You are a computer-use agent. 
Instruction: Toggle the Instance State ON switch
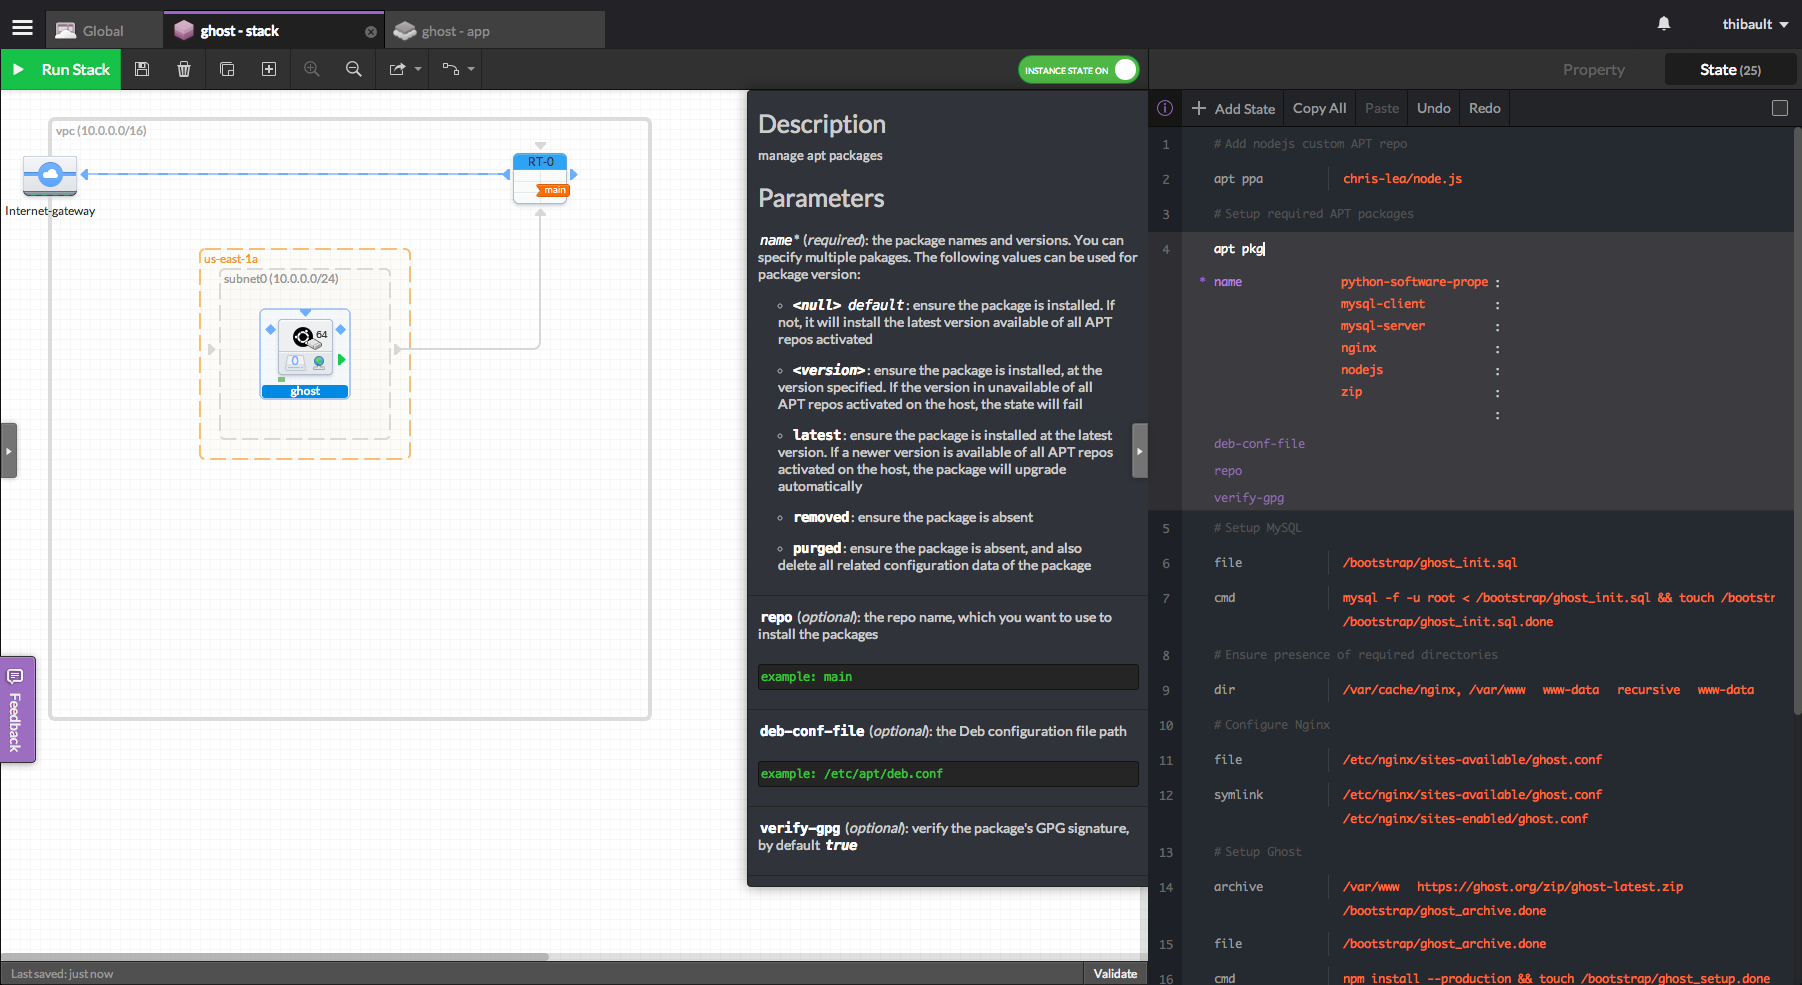tap(1079, 70)
